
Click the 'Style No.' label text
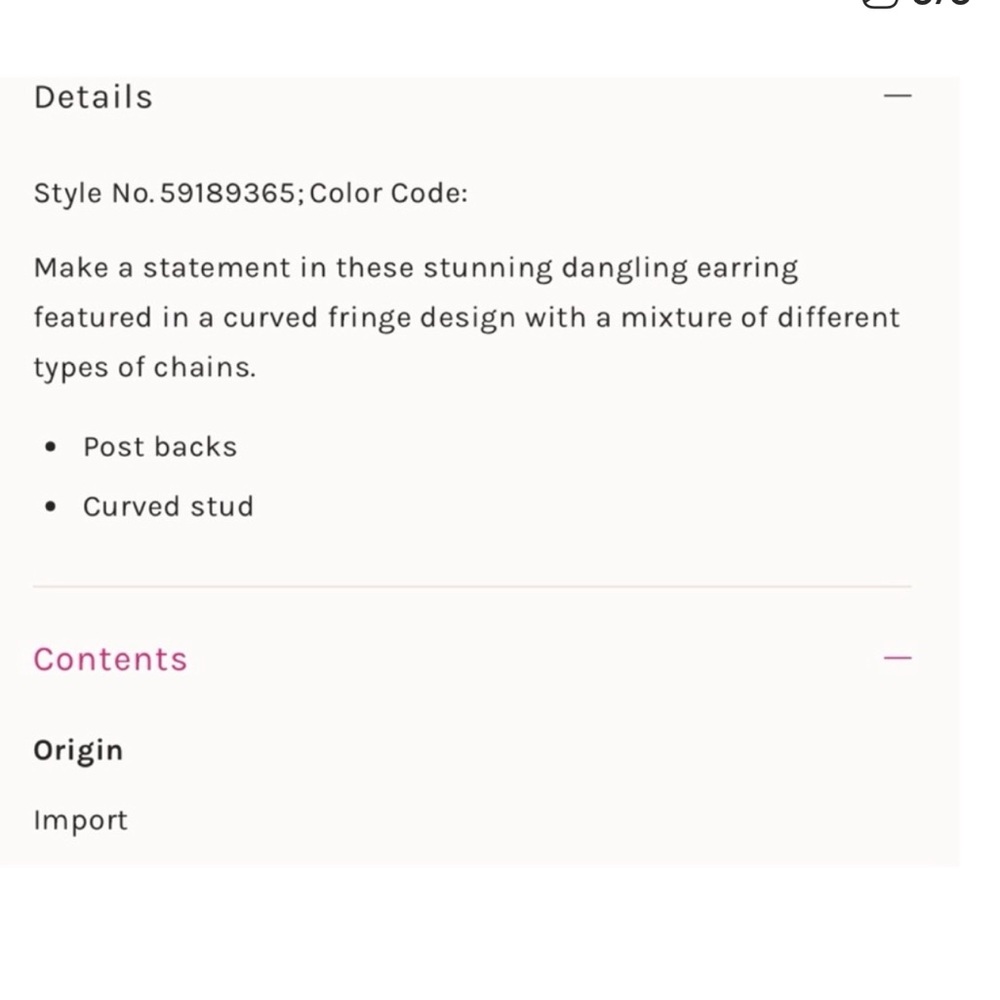click(x=93, y=192)
